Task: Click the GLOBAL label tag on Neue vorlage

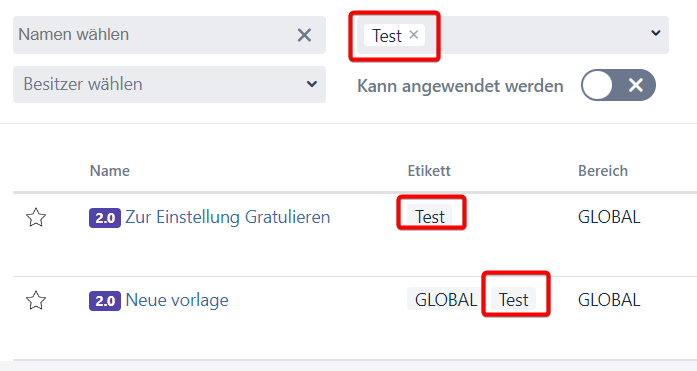Action: click(446, 299)
